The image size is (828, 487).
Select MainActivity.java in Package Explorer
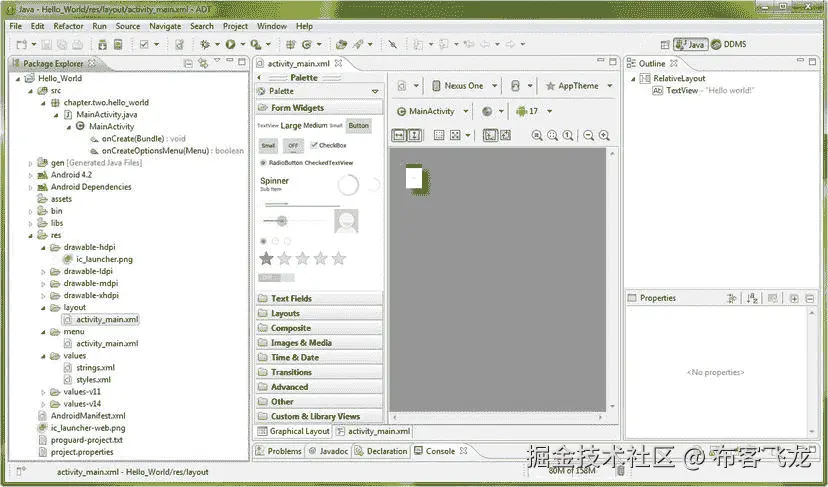point(107,115)
